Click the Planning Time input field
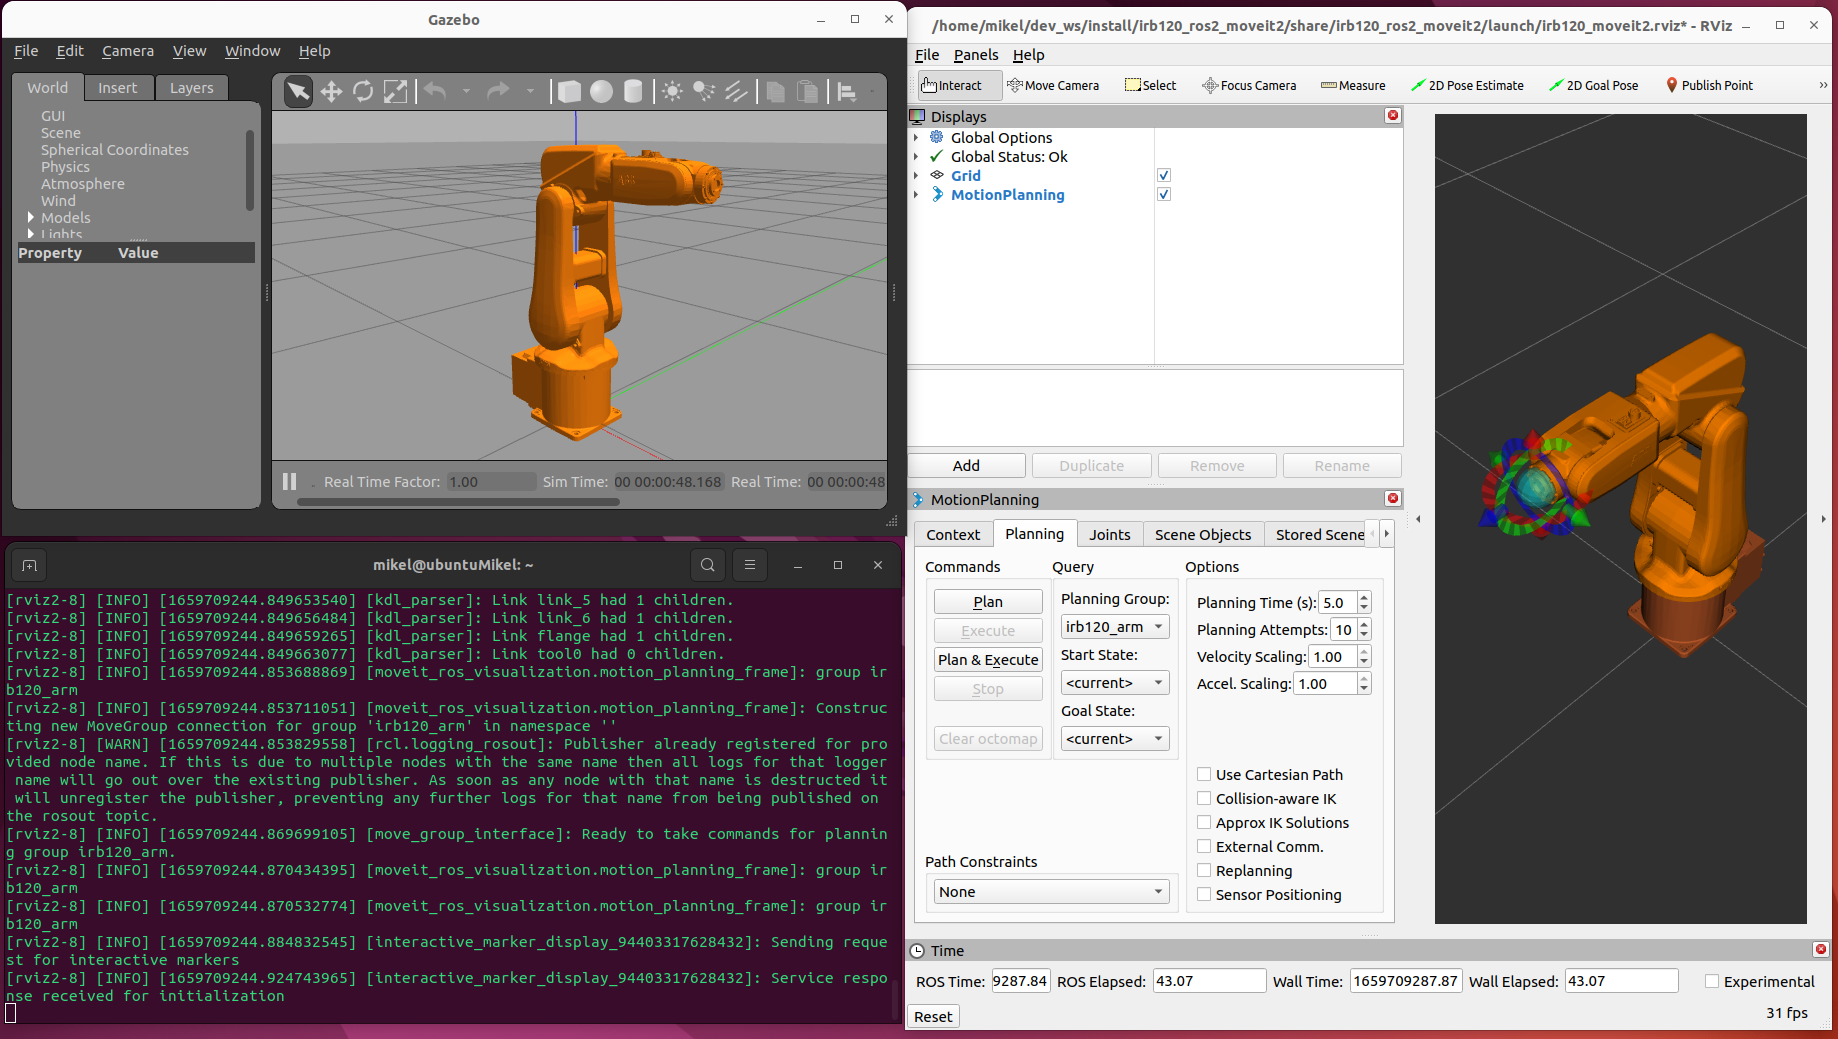 [x=1337, y=603]
